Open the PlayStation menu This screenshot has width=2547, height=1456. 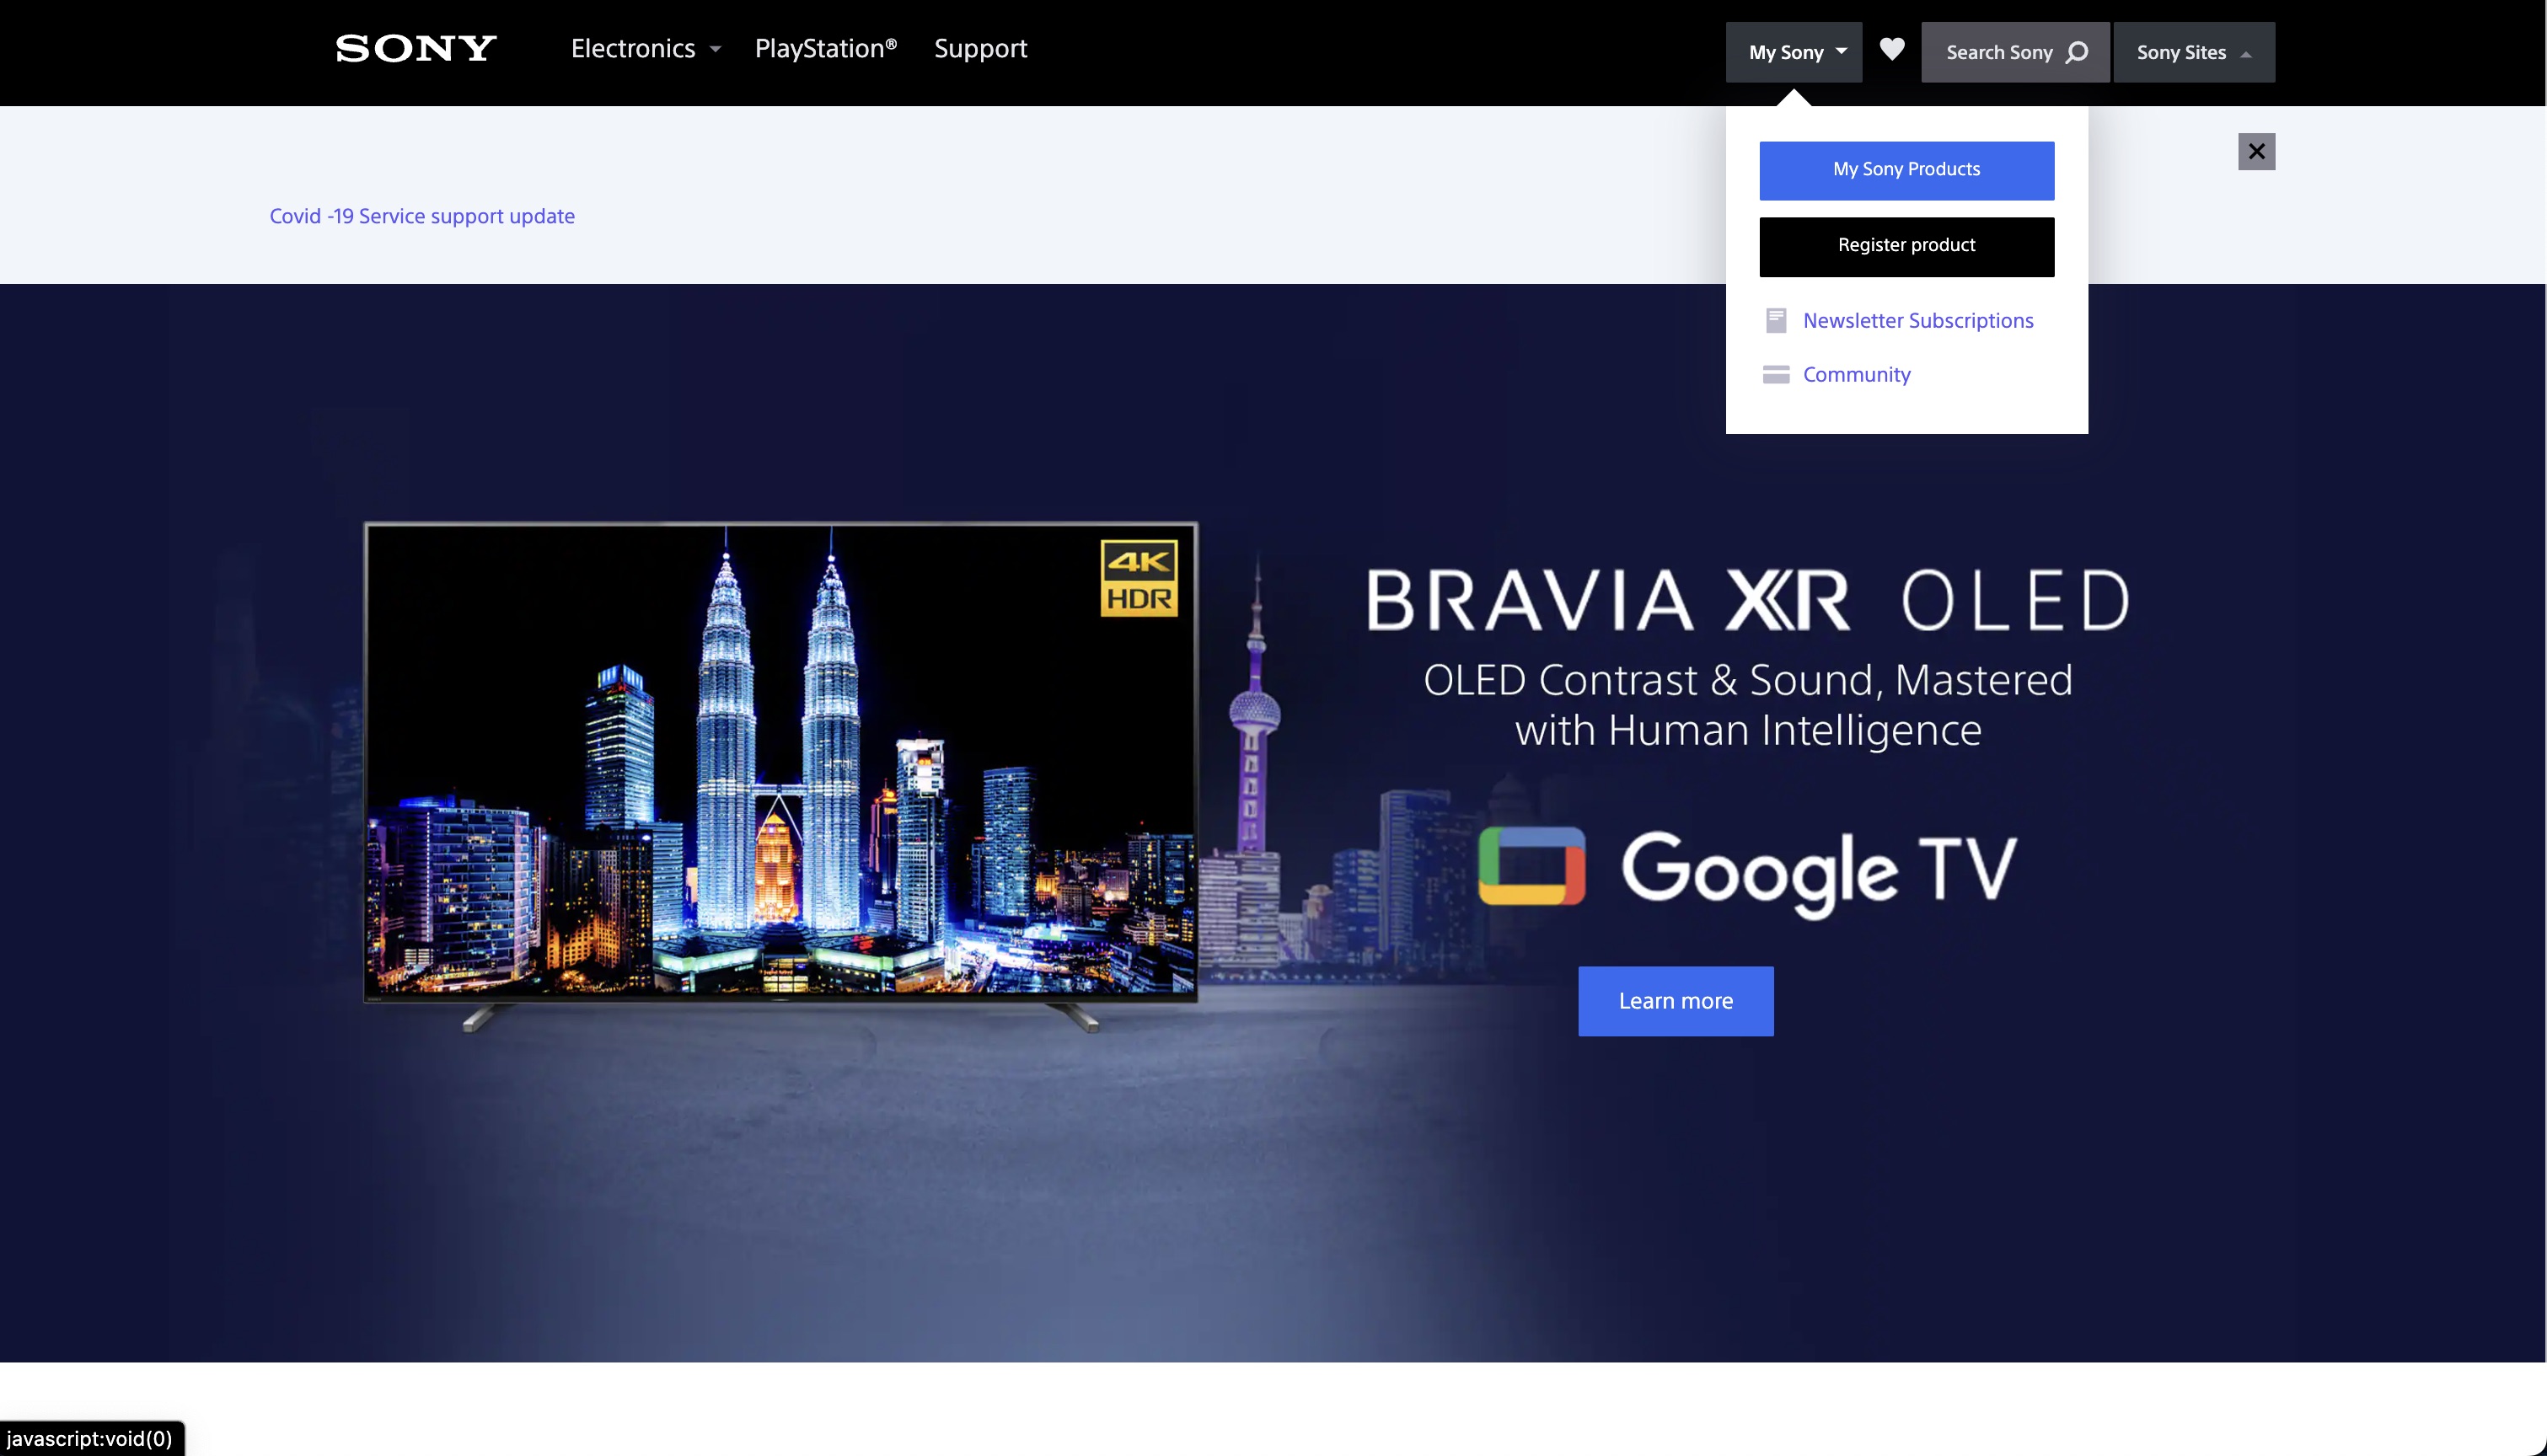(825, 48)
